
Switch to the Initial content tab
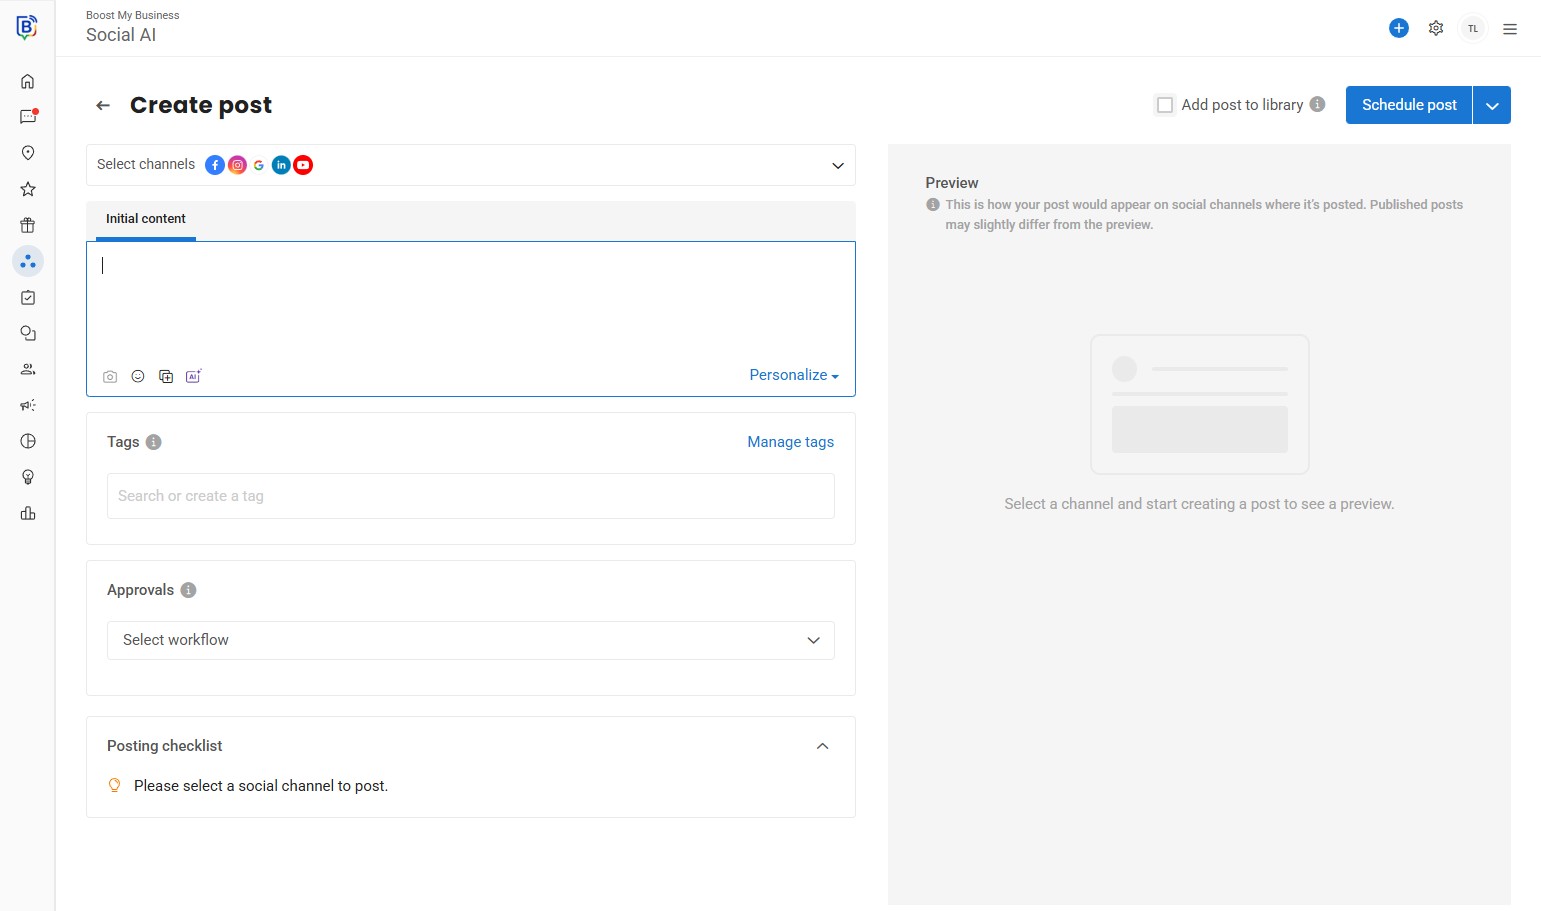pos(146,219)
